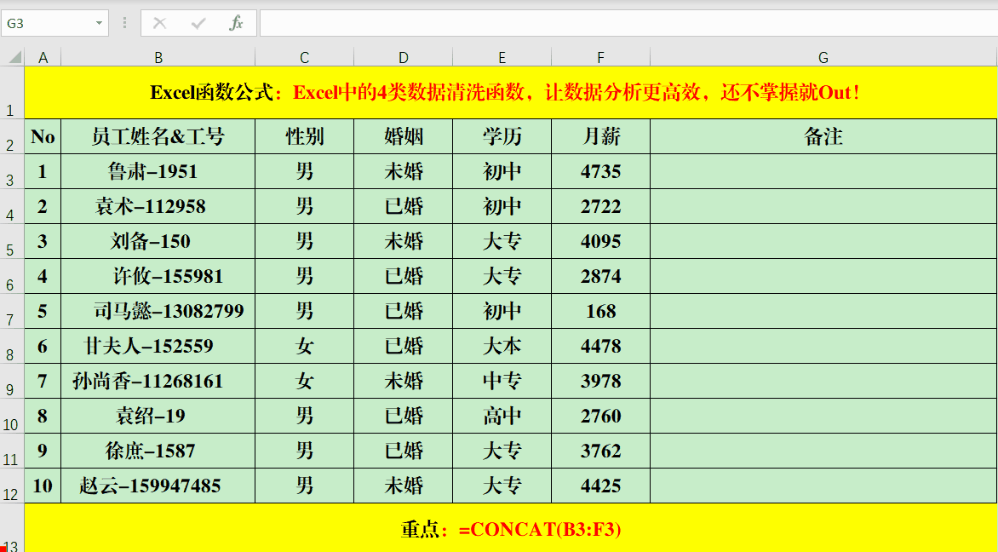
Task: Select cell 孙尚香–11268161
Action: [x=158, y=381]
